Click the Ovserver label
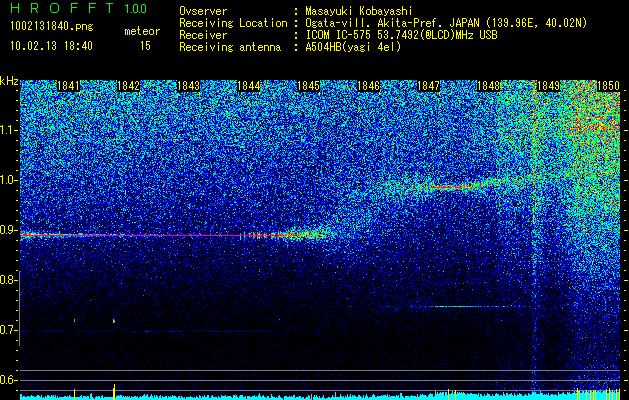 pos(203,11)
